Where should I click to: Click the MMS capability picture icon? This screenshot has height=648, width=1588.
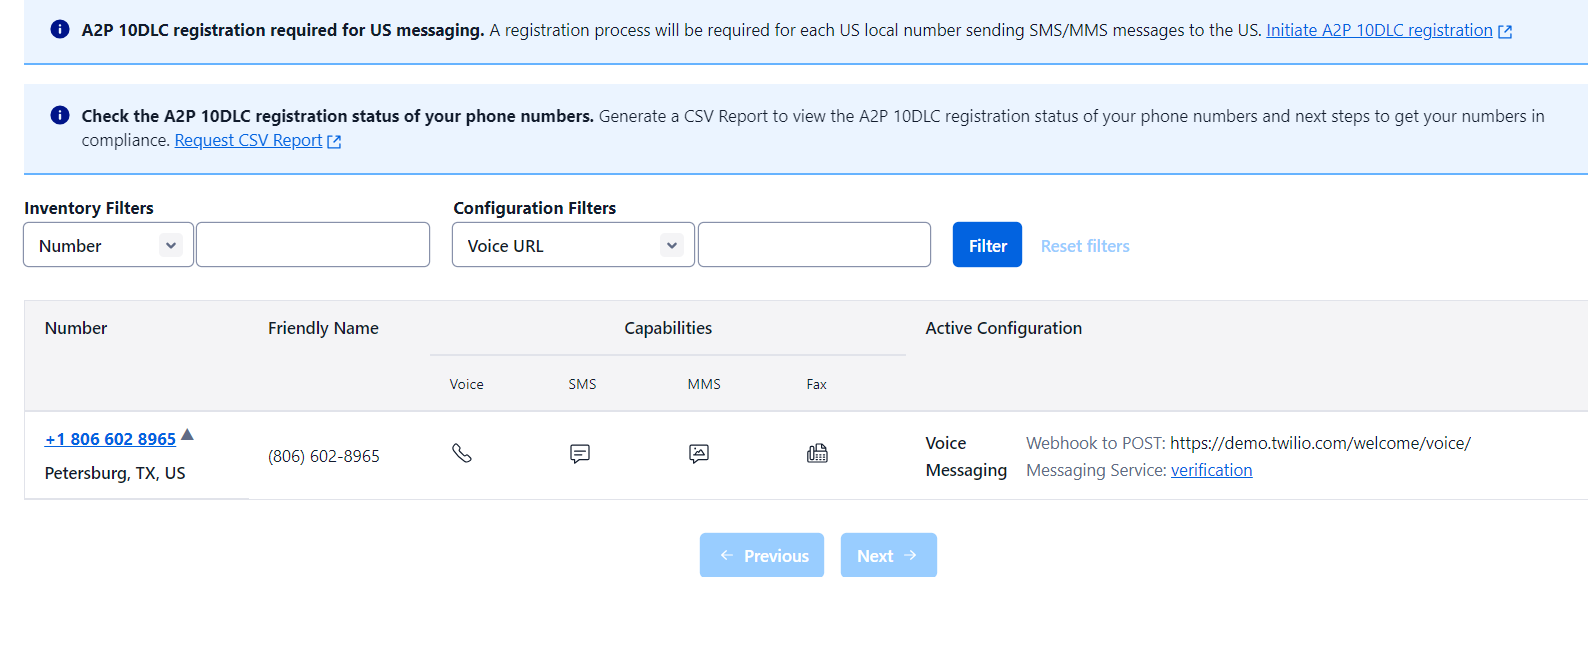(x=699, y=454)
